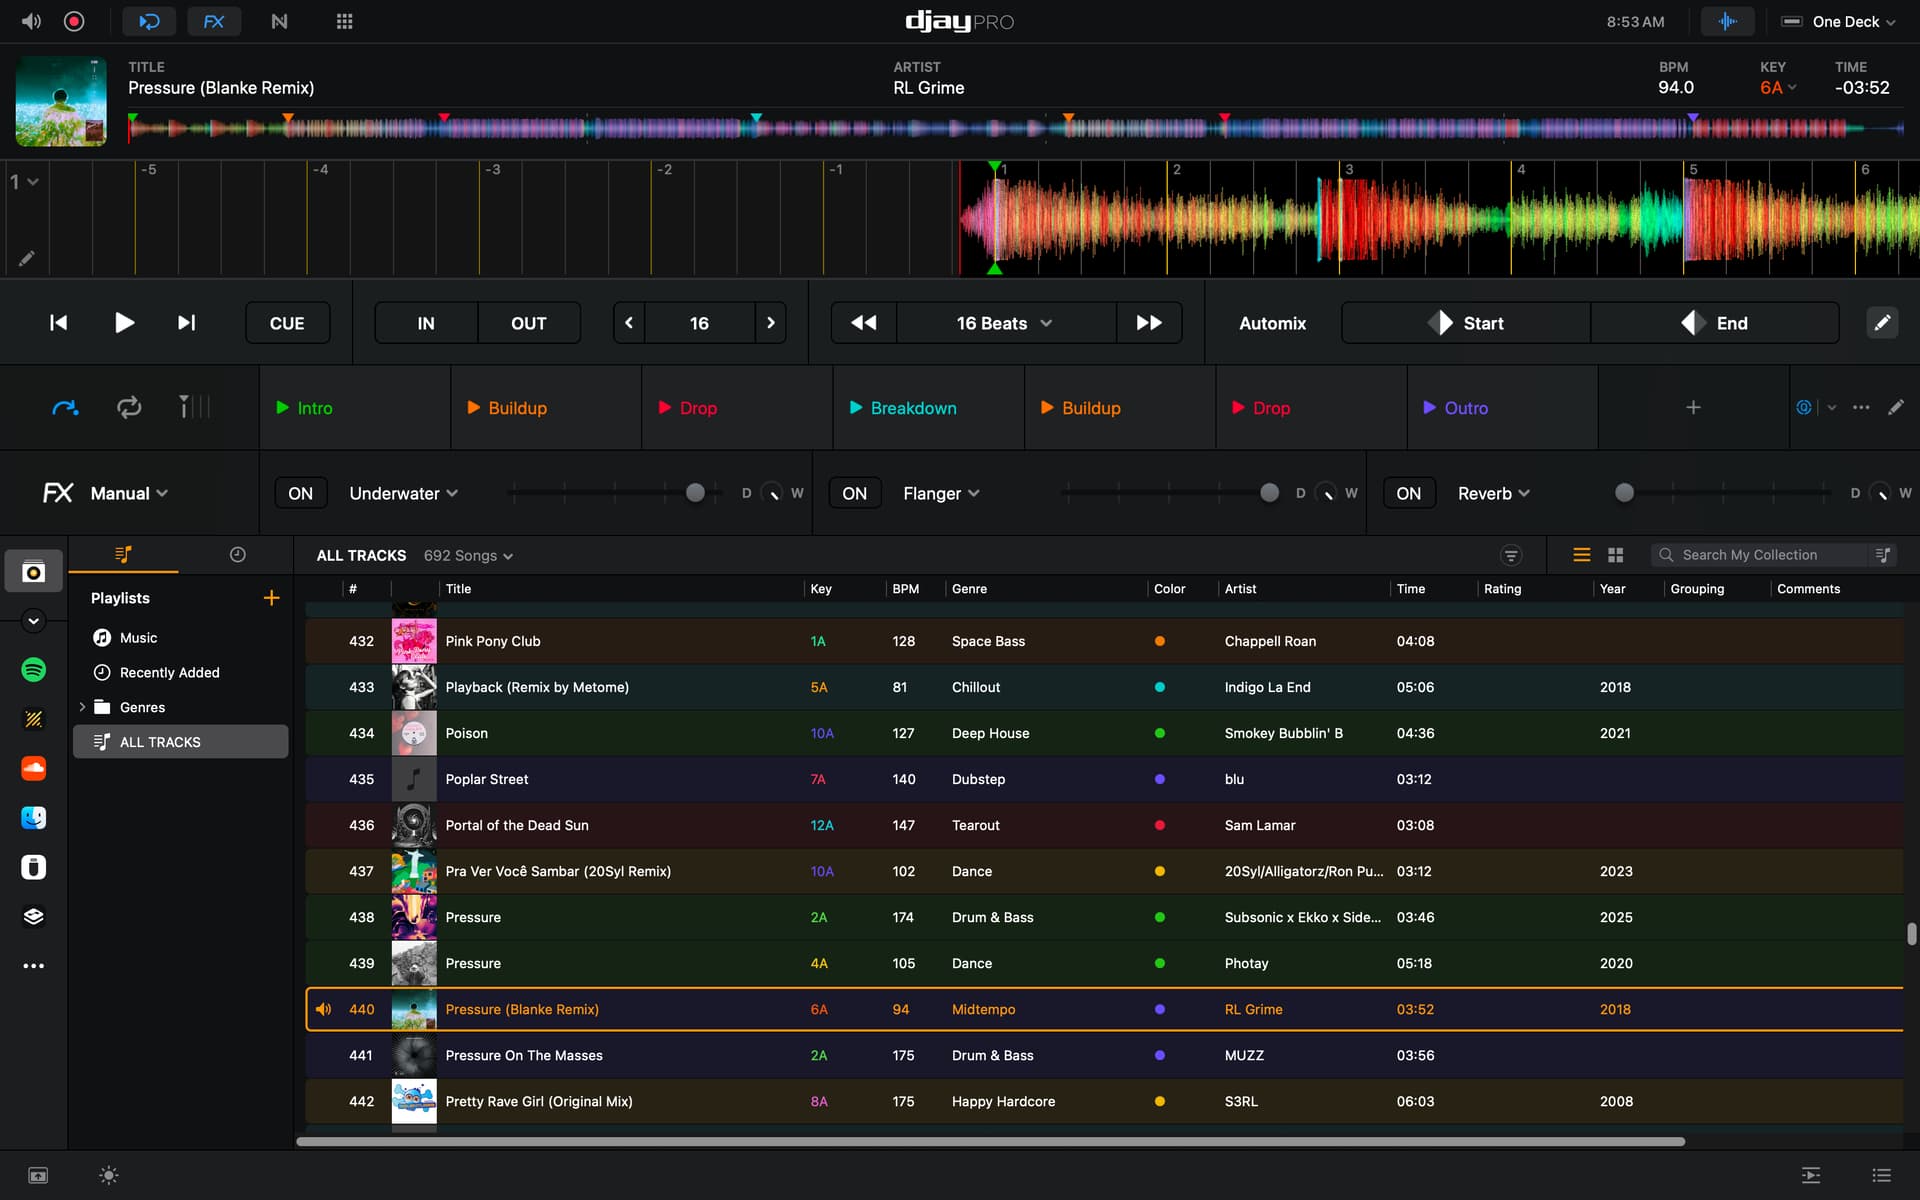1920x1200 pixels.
Task: Toggle the Flanger effect ON button
Action: pyautogui.click(x=854, y=493)
